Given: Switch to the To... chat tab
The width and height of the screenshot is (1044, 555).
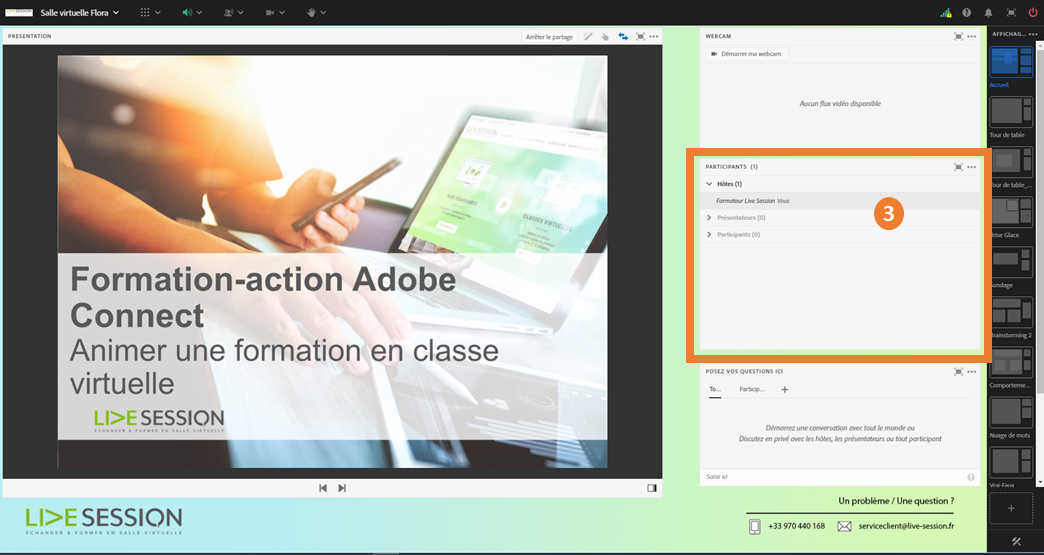Looking at the screenshot, I should pos(715,389).
